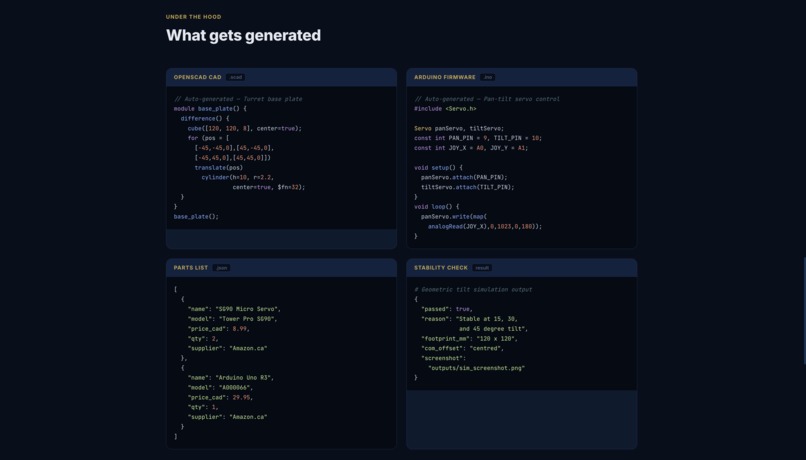The image size is (806, 460).
Task: Click the ARDUINO FIRMWARE card title
Action: point(445,77)
